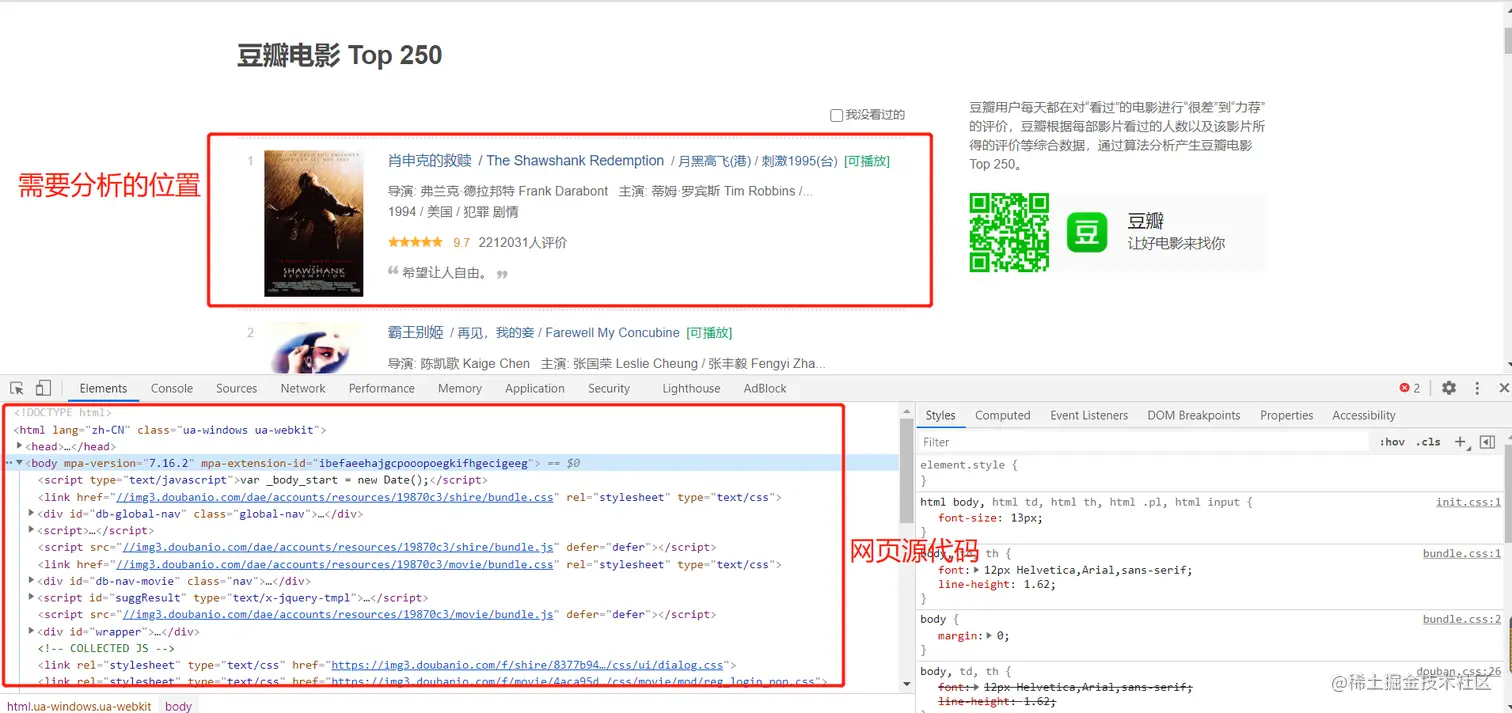Open the movie/bundle.css href link

pos(335,564)
